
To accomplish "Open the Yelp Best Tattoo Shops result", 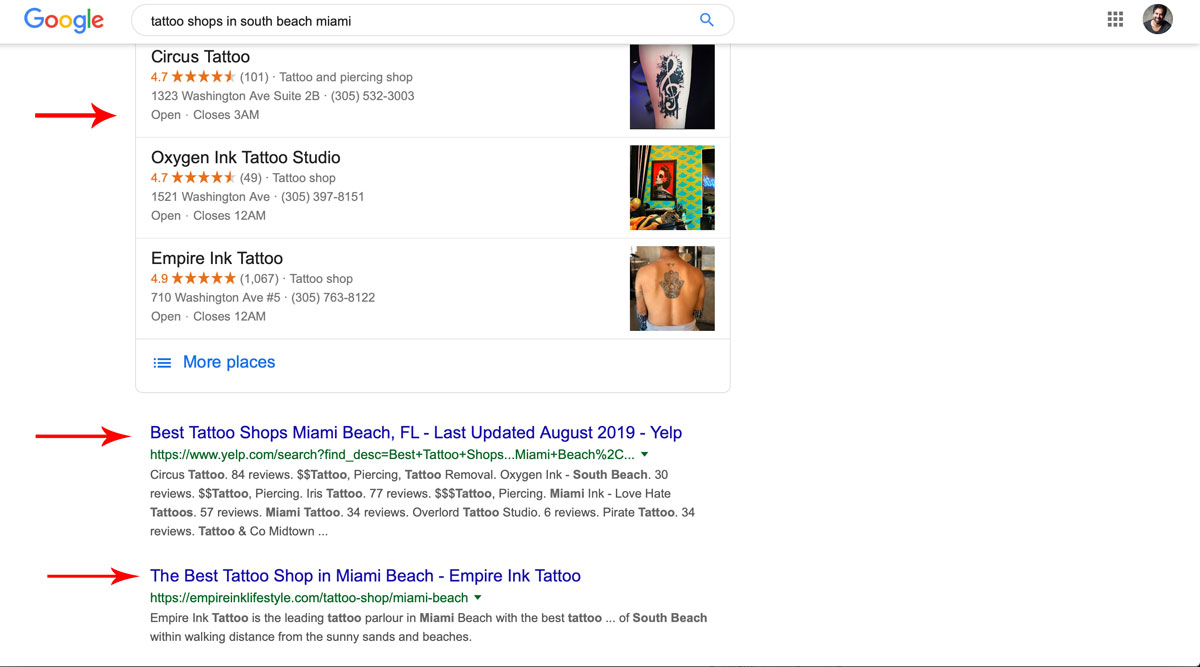I will (x=416, y=433).
